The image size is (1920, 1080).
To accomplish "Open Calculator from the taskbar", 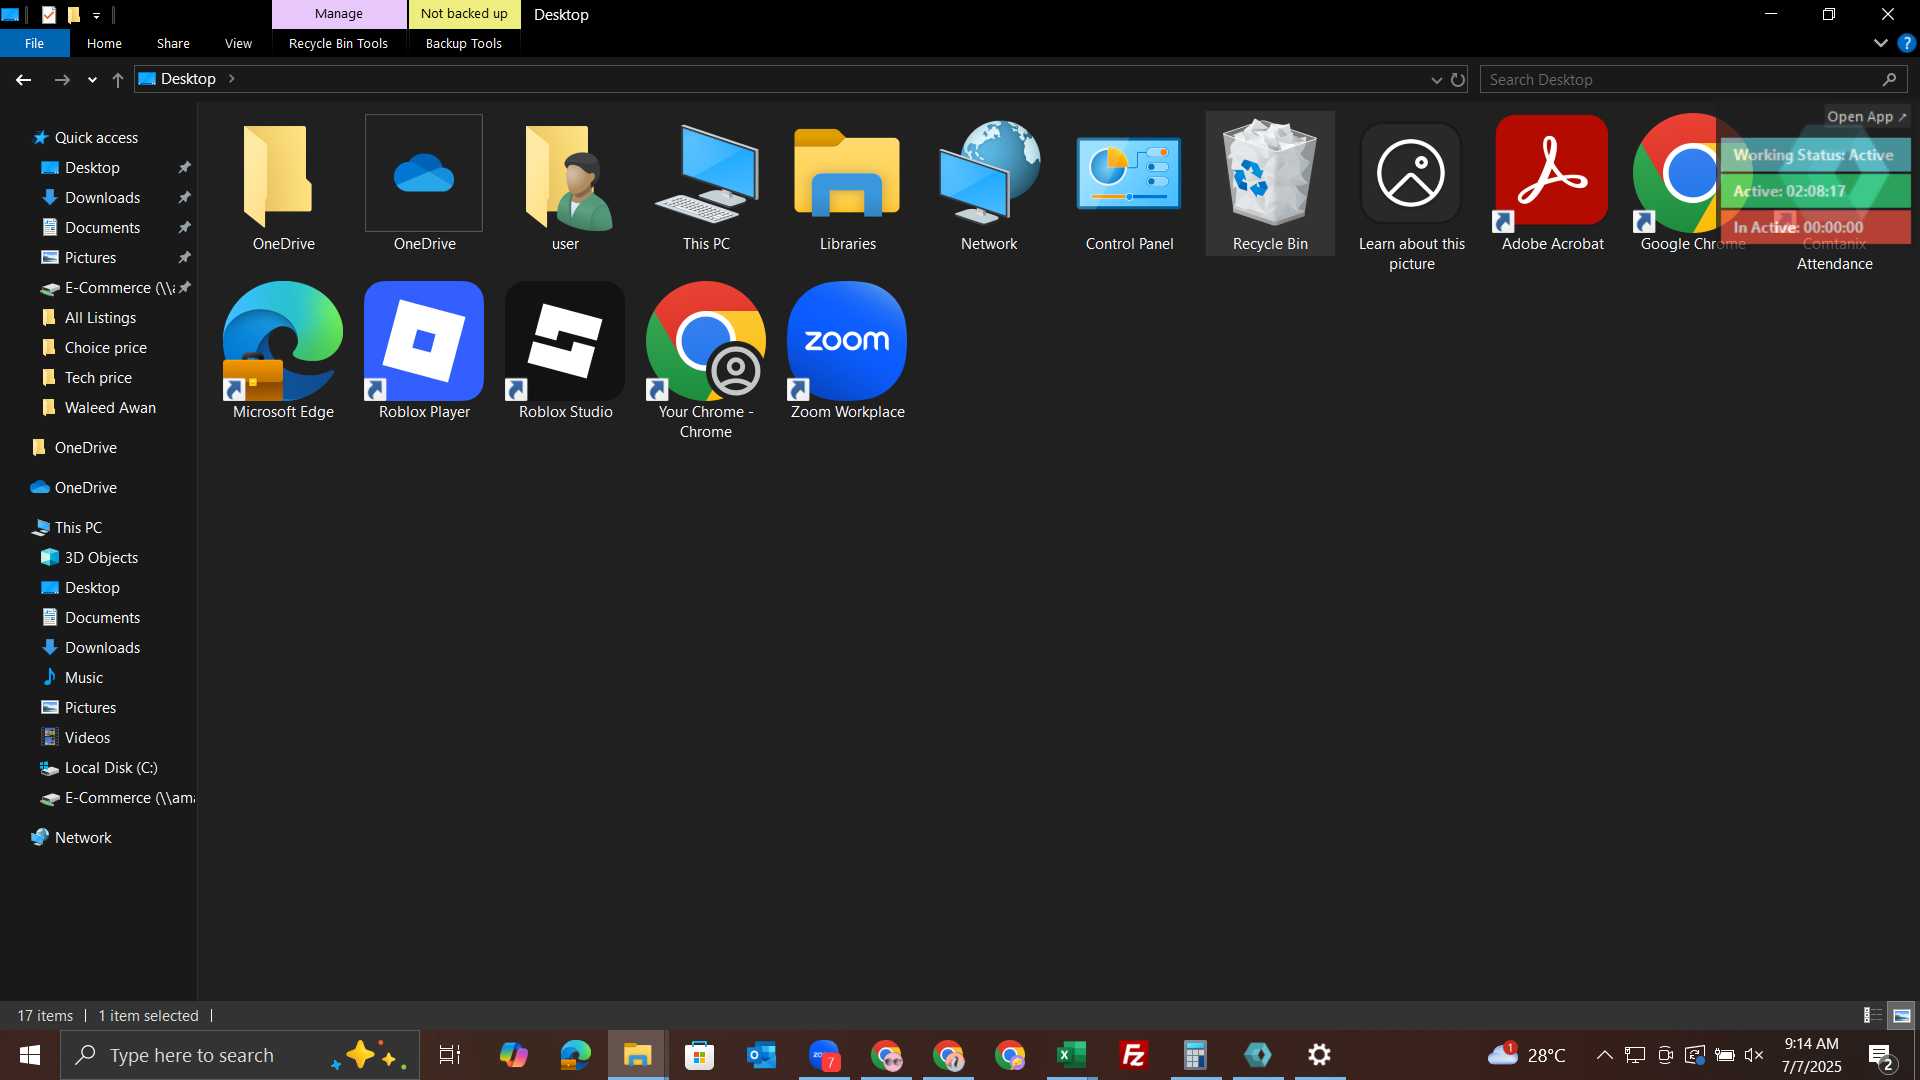I will coord(1195,1055).
